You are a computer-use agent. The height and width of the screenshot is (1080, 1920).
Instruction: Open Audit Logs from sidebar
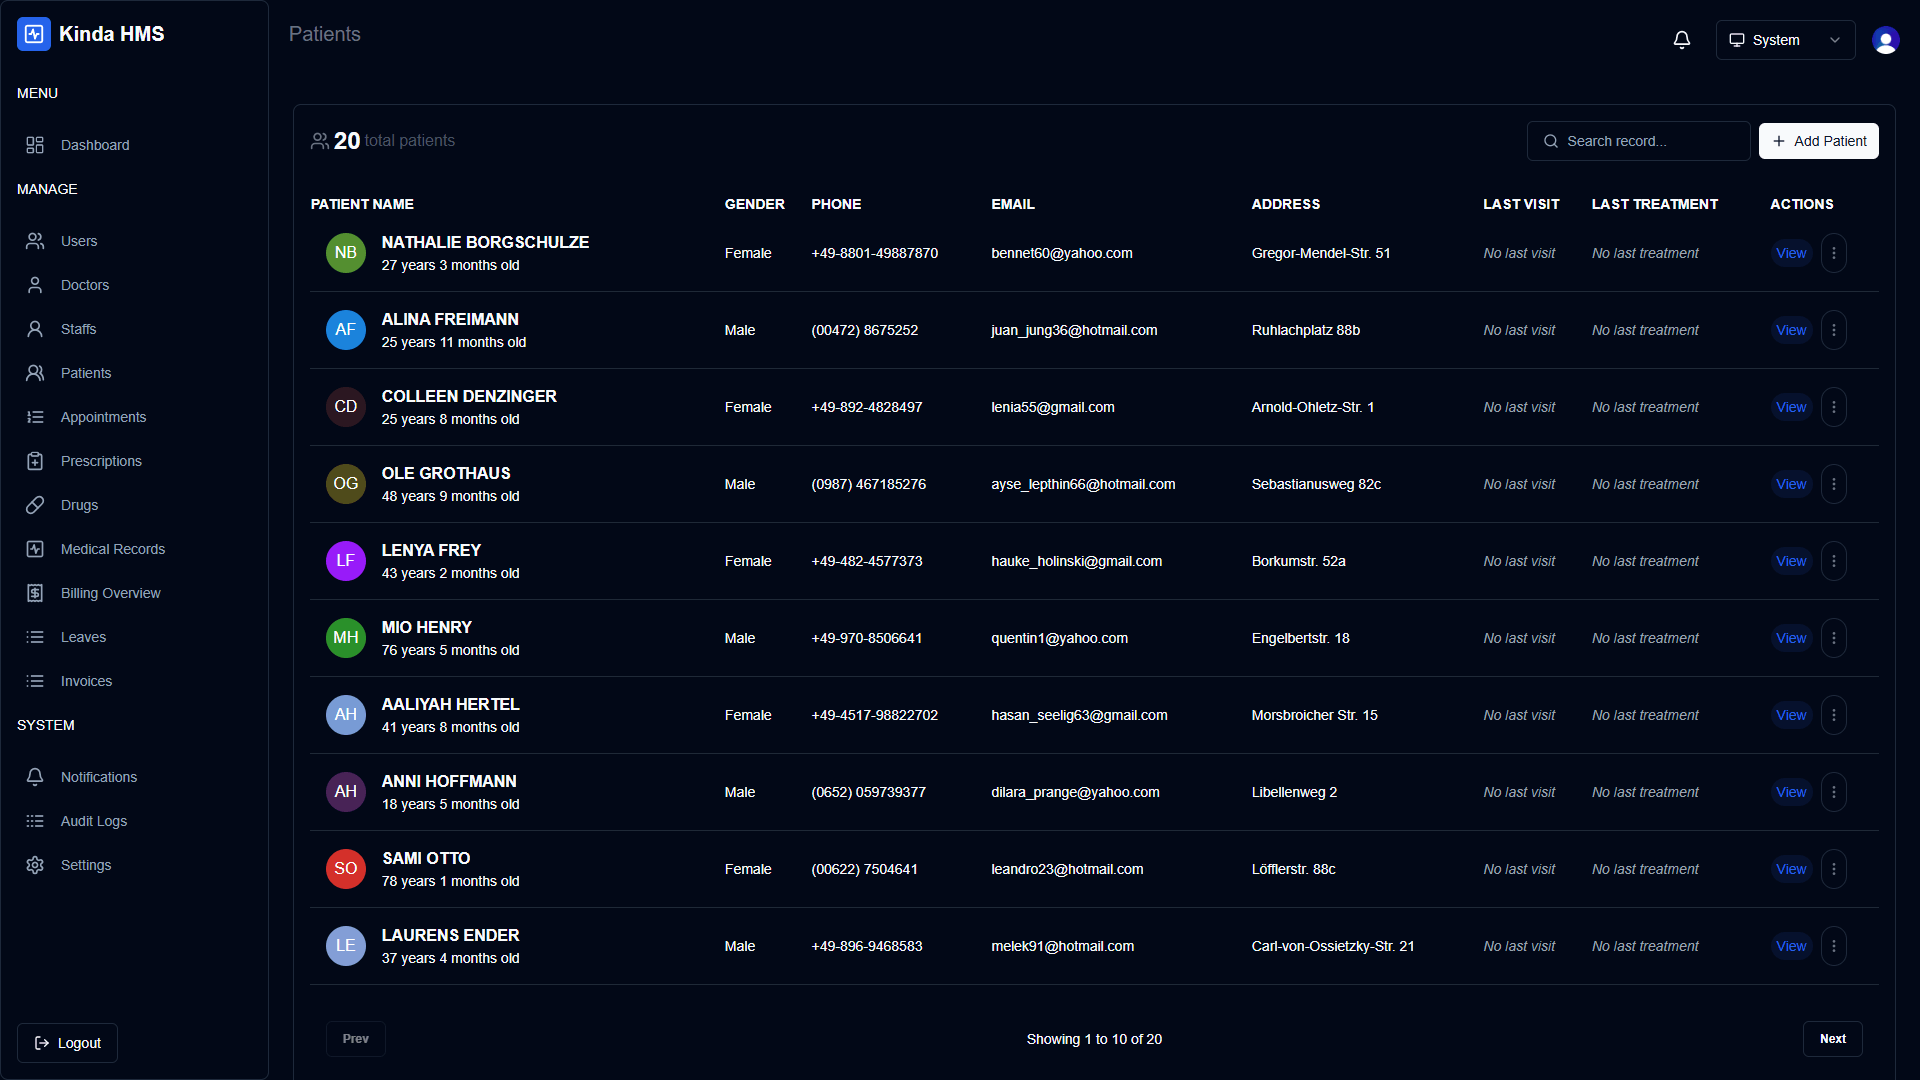(x=93, y=821)
